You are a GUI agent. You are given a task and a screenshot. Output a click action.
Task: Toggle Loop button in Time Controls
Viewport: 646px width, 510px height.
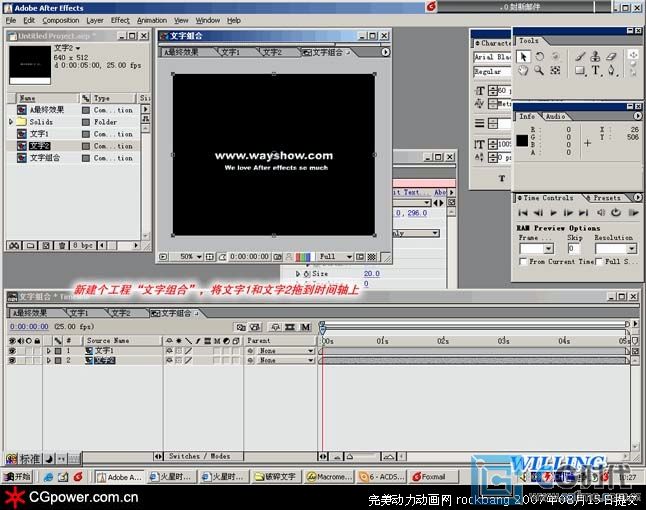616,213
